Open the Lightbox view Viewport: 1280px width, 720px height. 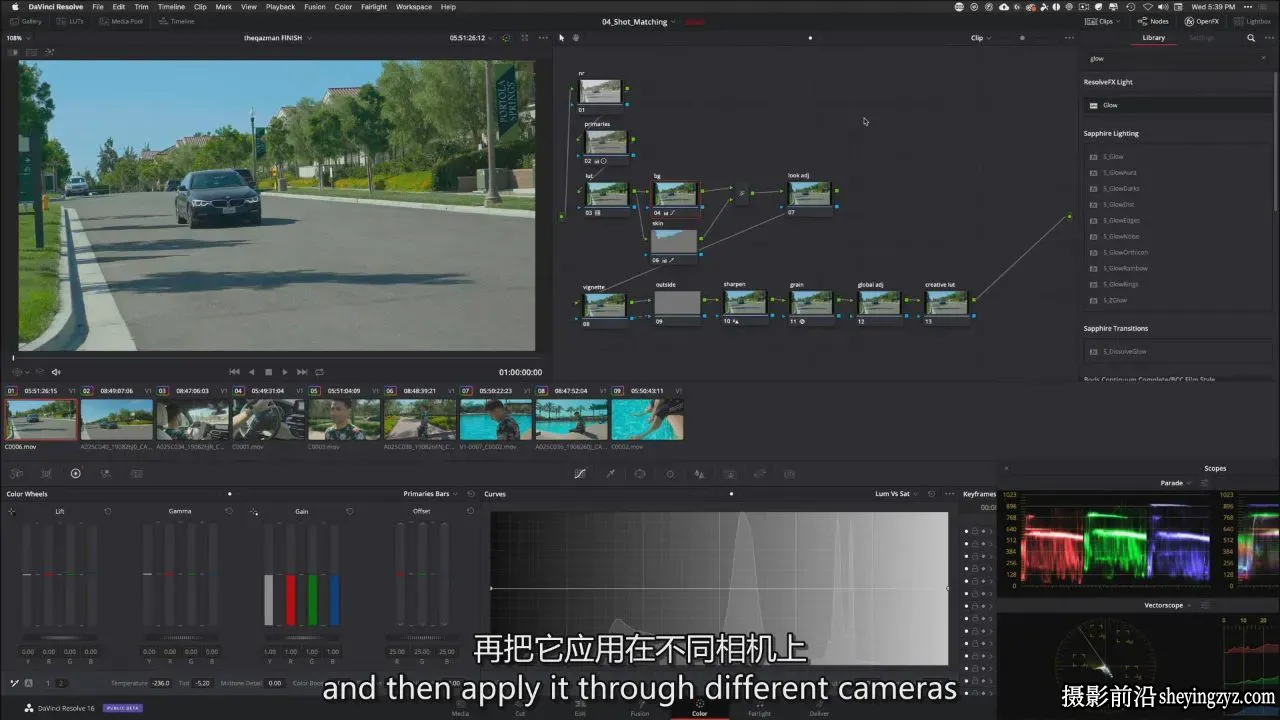point(1253,21)
